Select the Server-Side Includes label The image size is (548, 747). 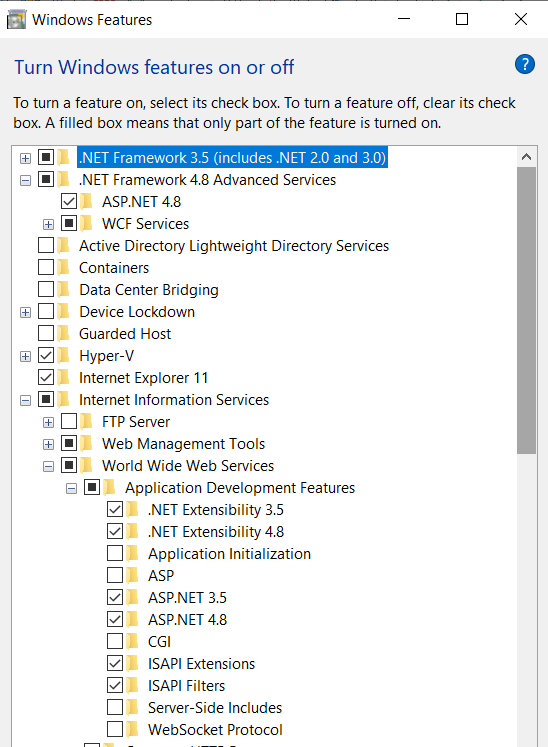click(215, 707)
